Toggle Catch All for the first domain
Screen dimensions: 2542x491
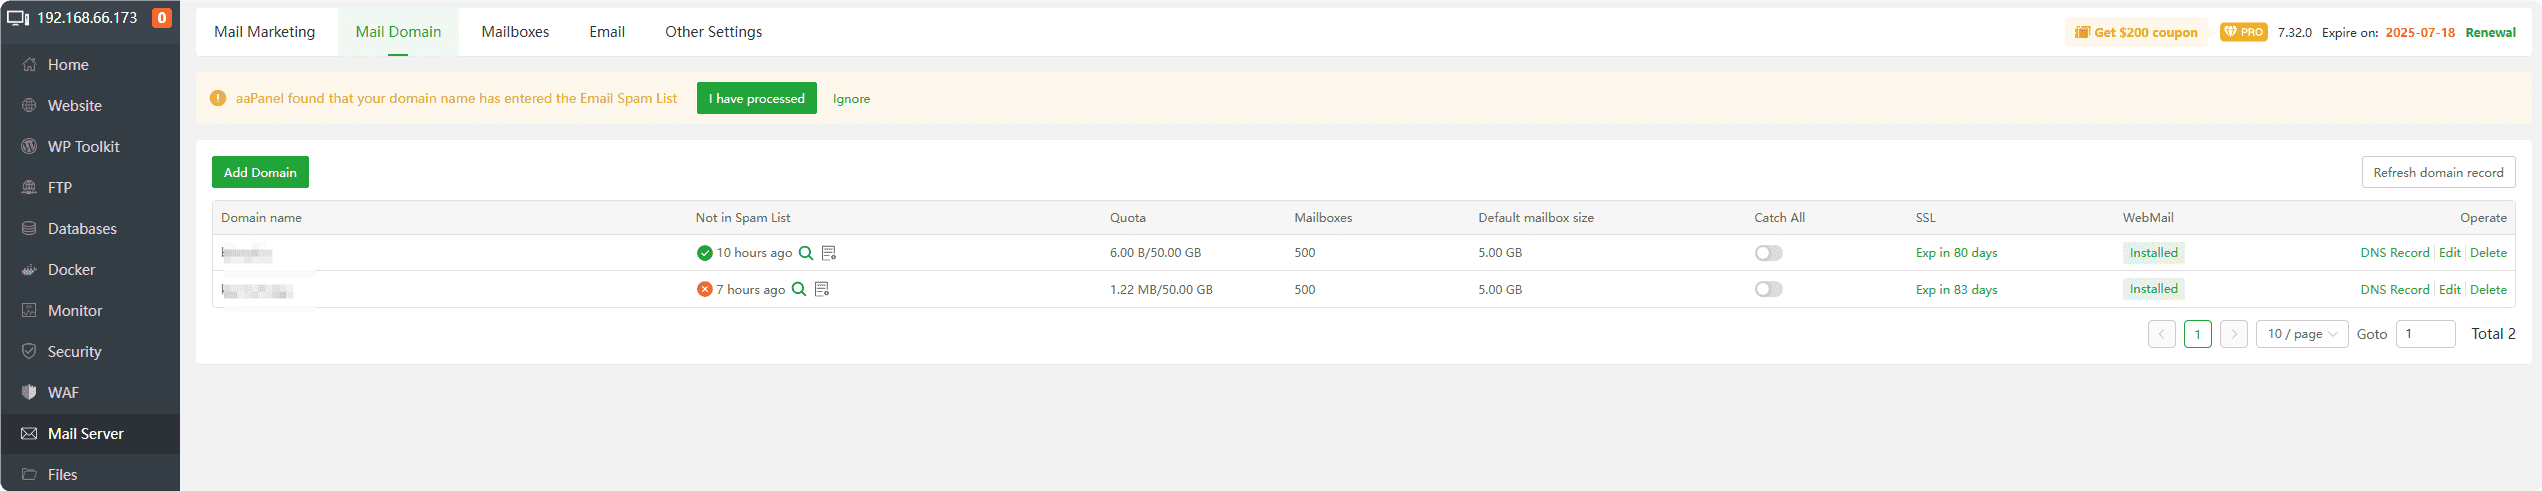pos(1768,253)
